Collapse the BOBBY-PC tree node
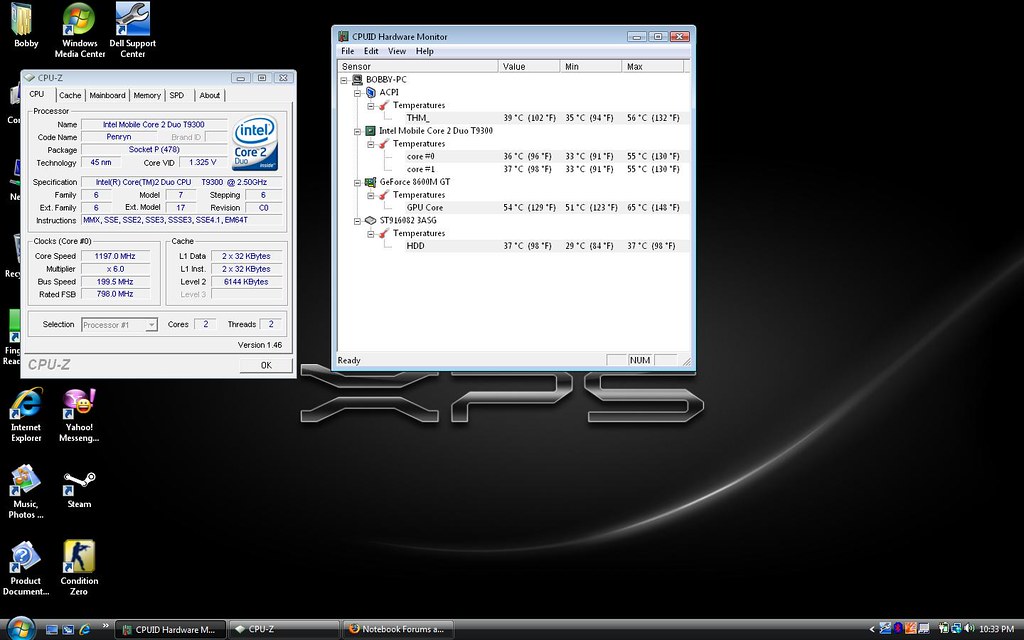 point(344,80)
